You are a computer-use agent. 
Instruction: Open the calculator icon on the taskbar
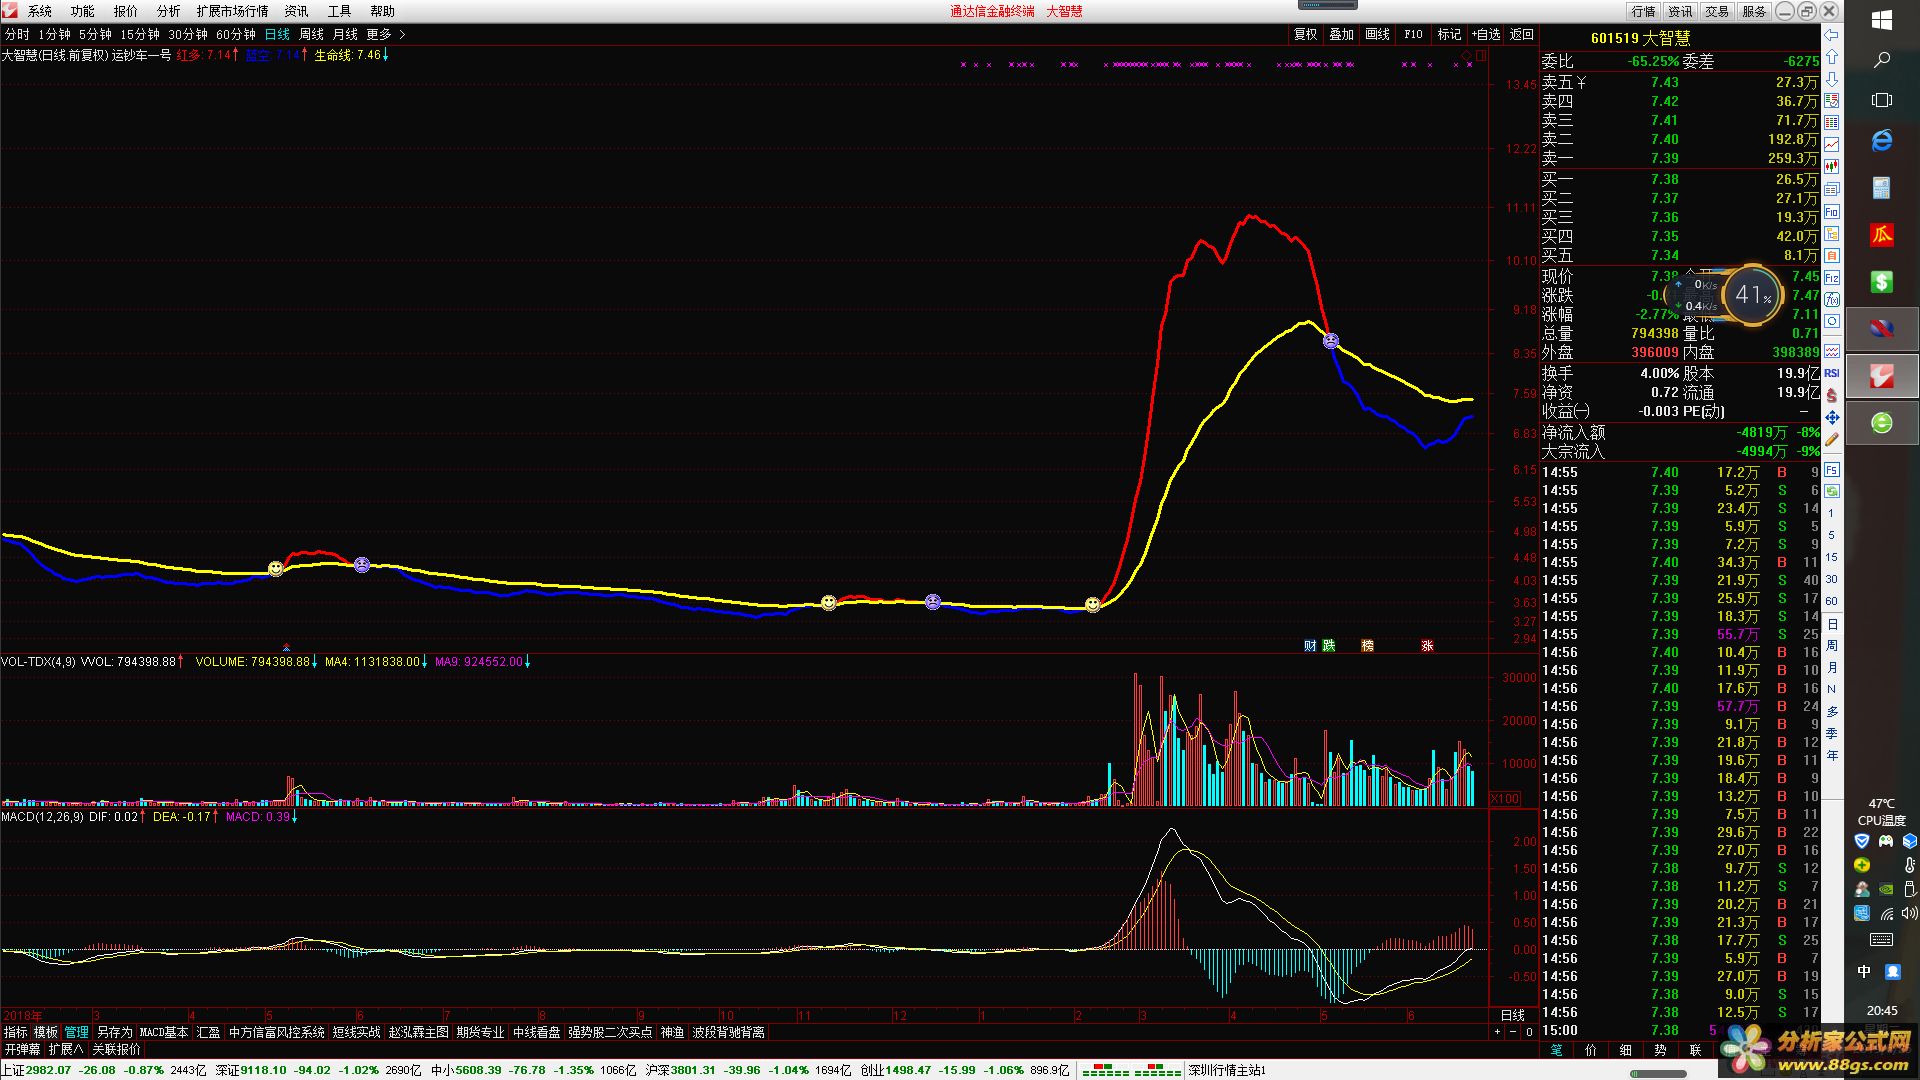tap(1881, 188)
